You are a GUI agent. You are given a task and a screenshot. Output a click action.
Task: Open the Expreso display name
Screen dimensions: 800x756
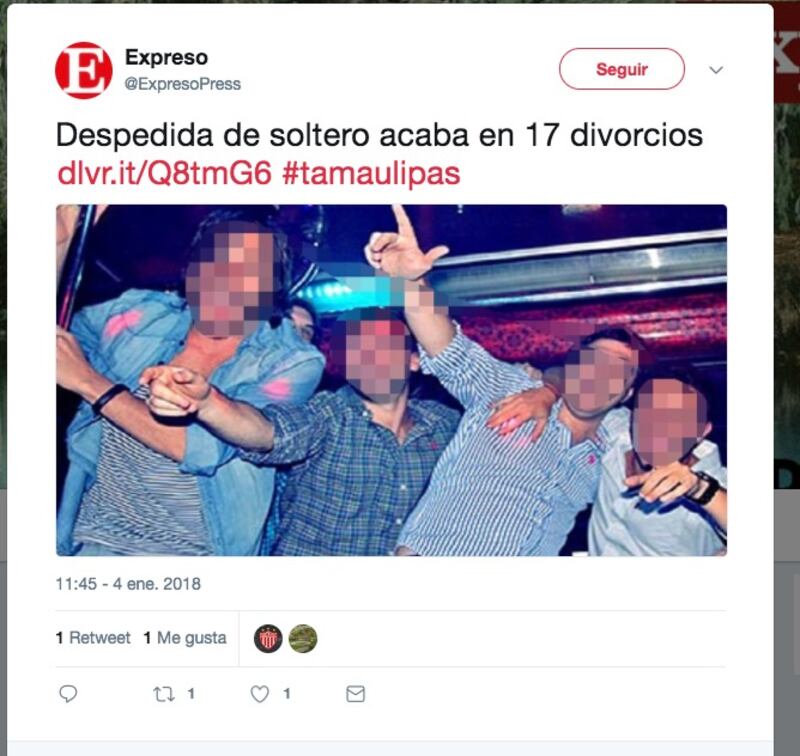click(x=166, y=57)
